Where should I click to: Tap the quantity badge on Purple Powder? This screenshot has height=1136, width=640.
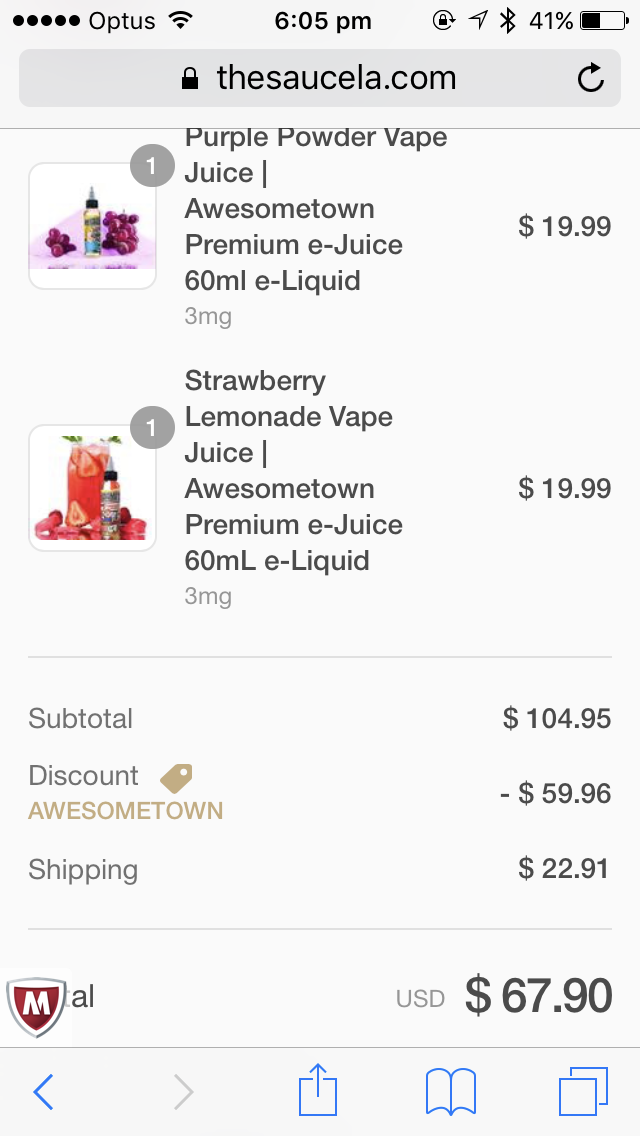pos(152,167)
